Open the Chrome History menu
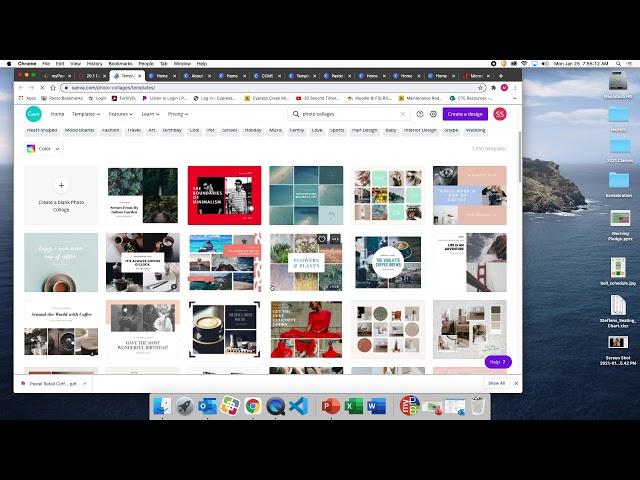Viewport: 640px width, 480px height. click(x=94, y=64)
